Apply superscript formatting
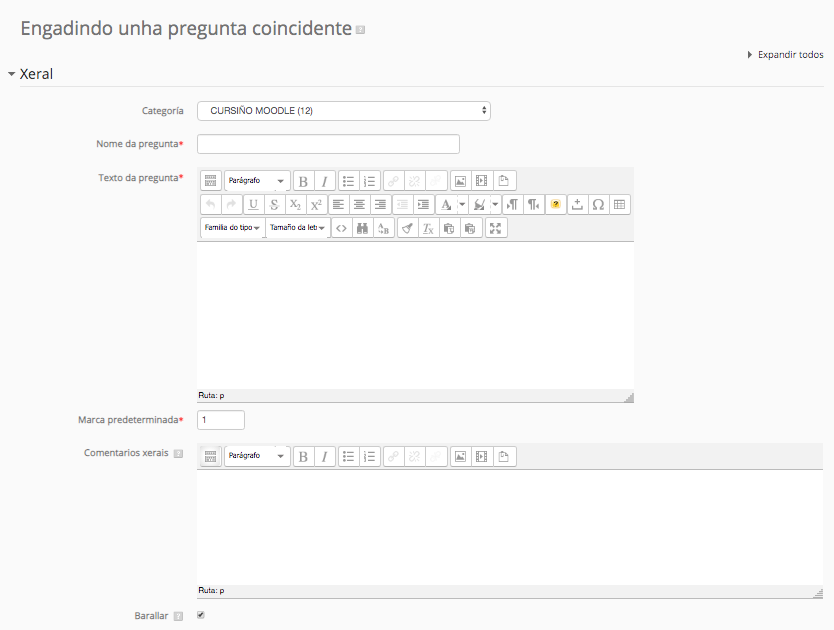Screen dimensions: 834x630 pos(316,204)
